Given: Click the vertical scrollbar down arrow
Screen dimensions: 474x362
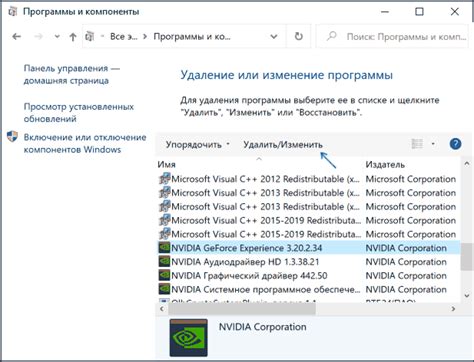Looking at the screenshot, I should [x=467, y=296].
